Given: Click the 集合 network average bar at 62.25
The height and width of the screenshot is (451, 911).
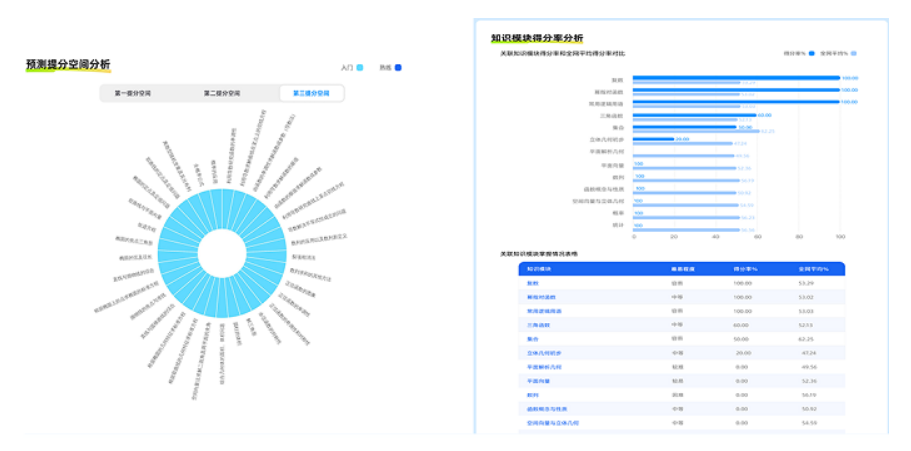Looking at the screenshot, I should pos(696,131).
